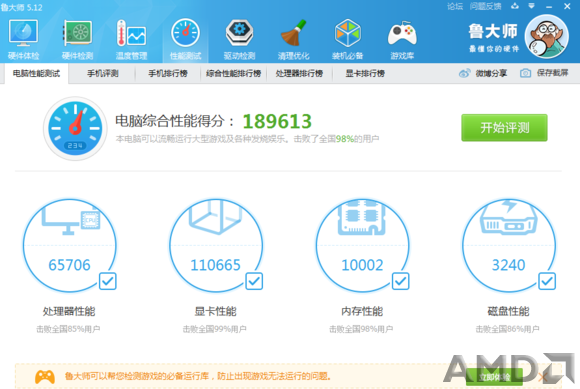Image resolution: width=580 pixels, height=389 pixels.
Task: Dismiss the notice bar with orange X
Action: pyautogui.click(x=543, y=378)
